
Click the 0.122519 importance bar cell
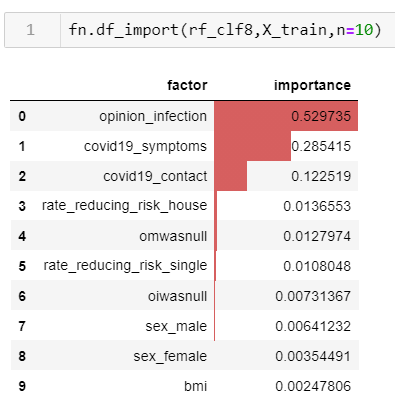286,176
